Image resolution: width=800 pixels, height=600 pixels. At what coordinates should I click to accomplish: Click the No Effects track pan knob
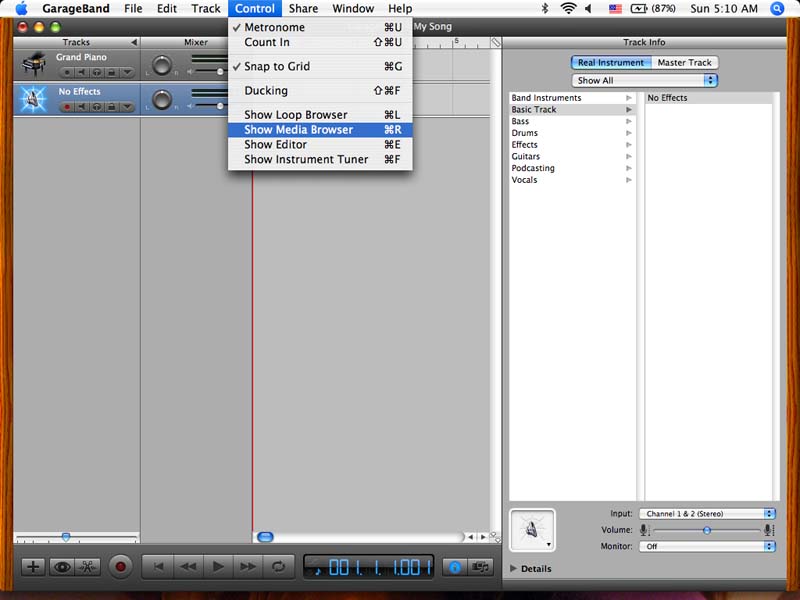click(x=162, y=99)
